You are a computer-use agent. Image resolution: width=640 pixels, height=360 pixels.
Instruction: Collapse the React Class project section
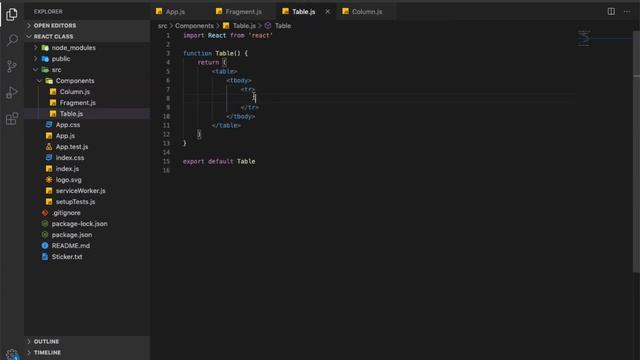coord(87,36)
